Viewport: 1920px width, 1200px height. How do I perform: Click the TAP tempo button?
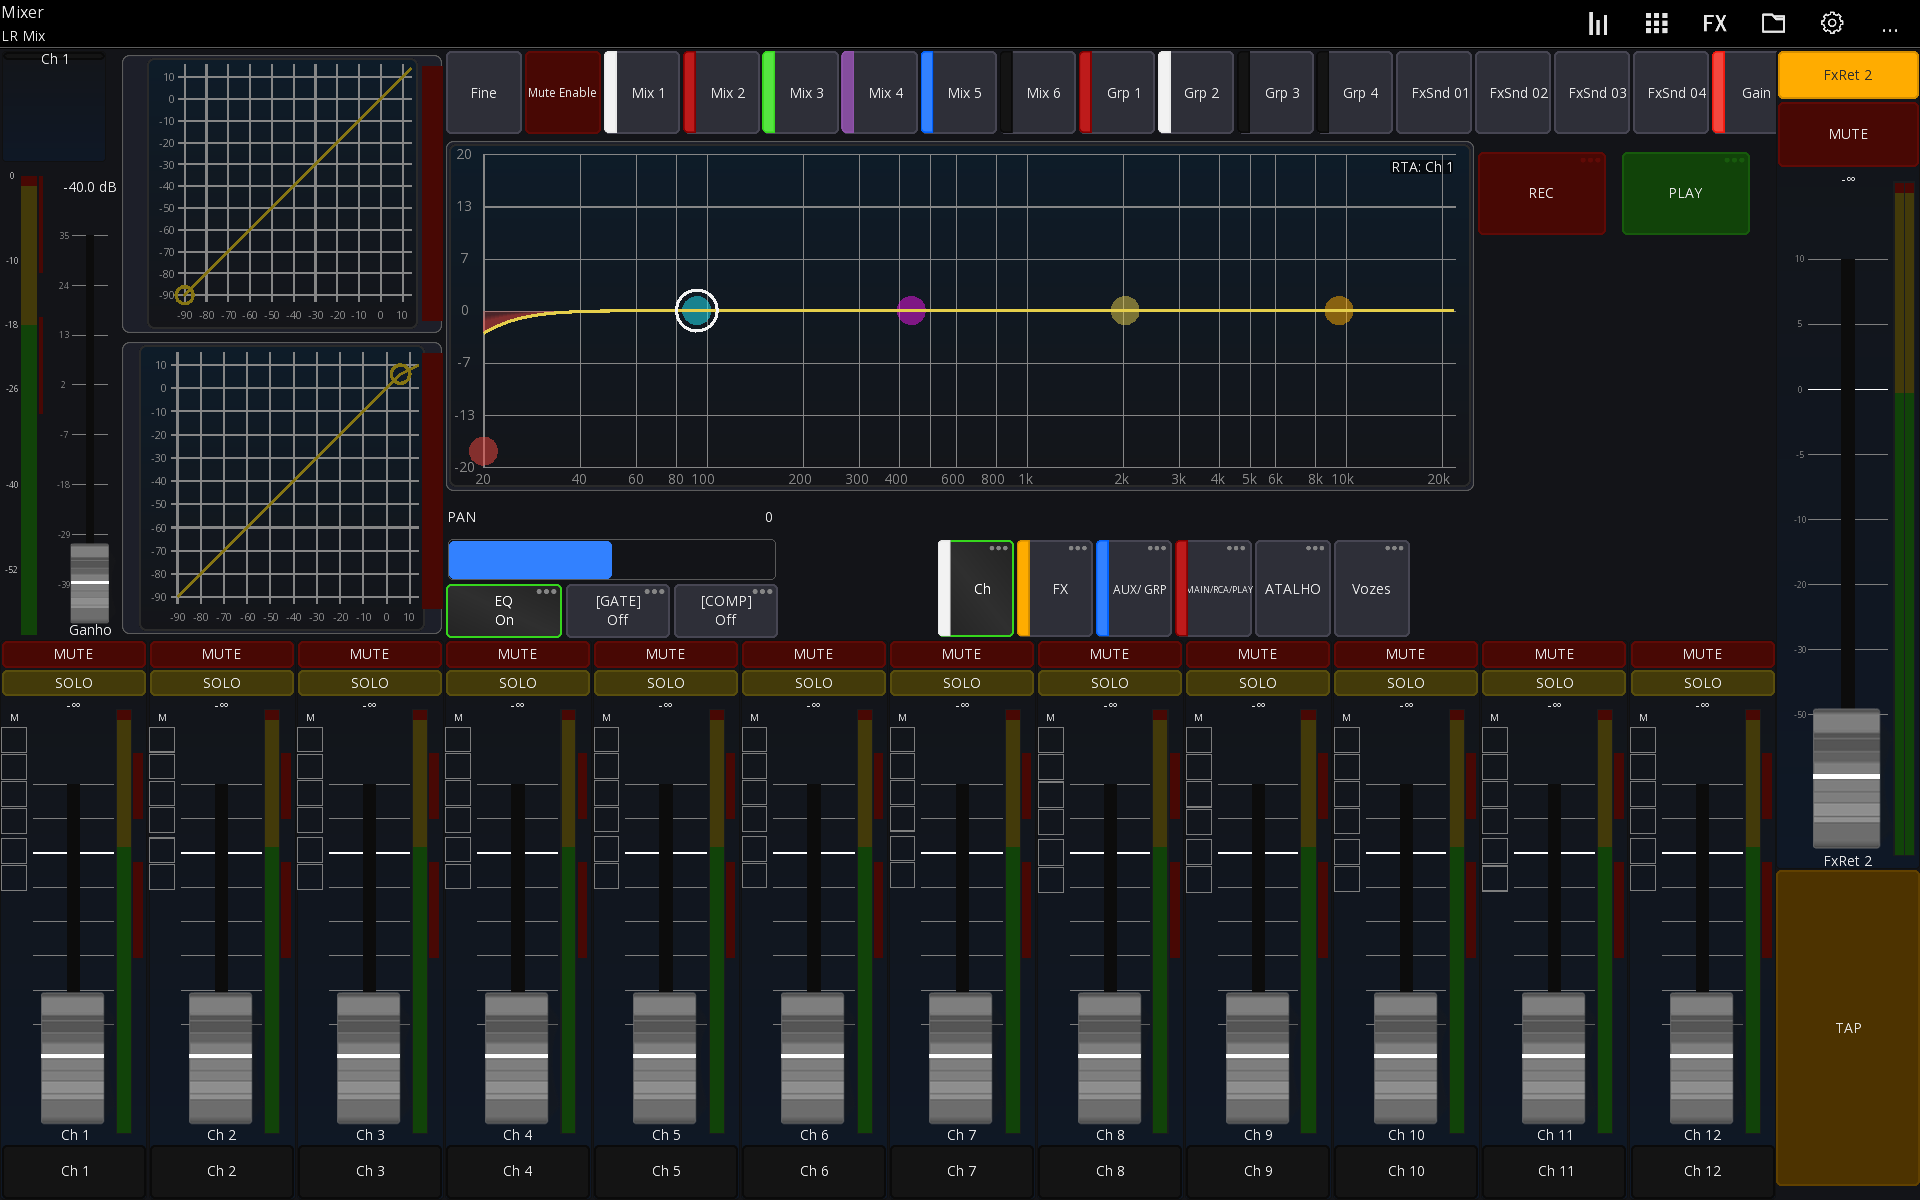point(1848,1028)
